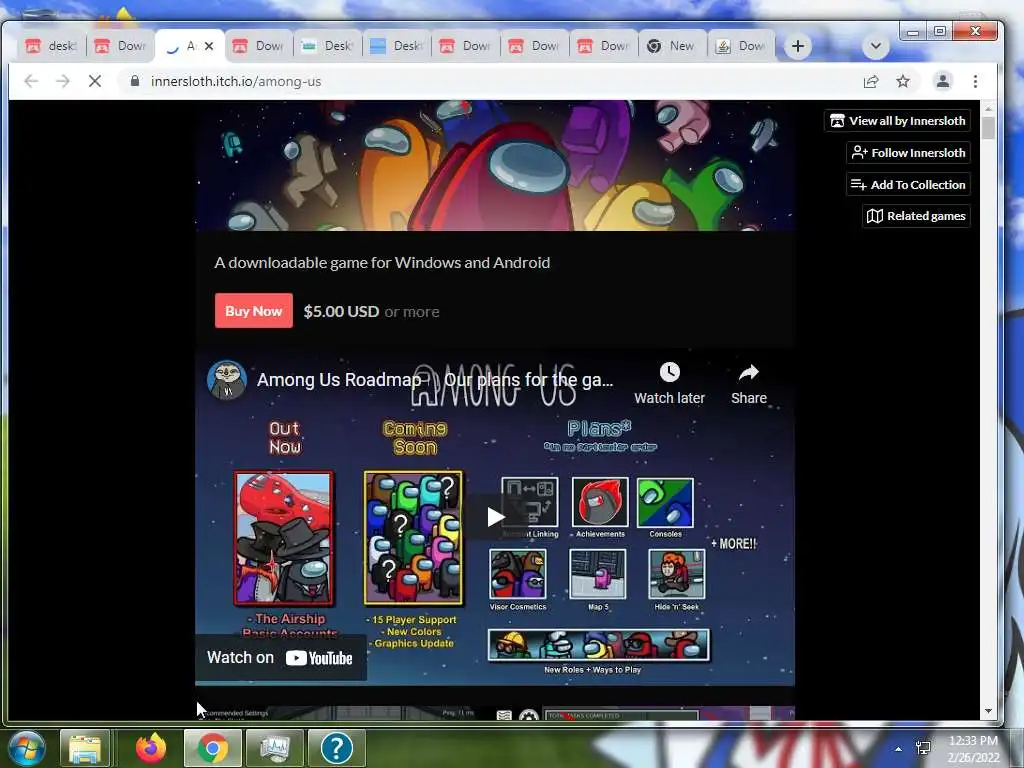
Task: Select the sixth tab with blue icon
Action: tap(397, 46)
